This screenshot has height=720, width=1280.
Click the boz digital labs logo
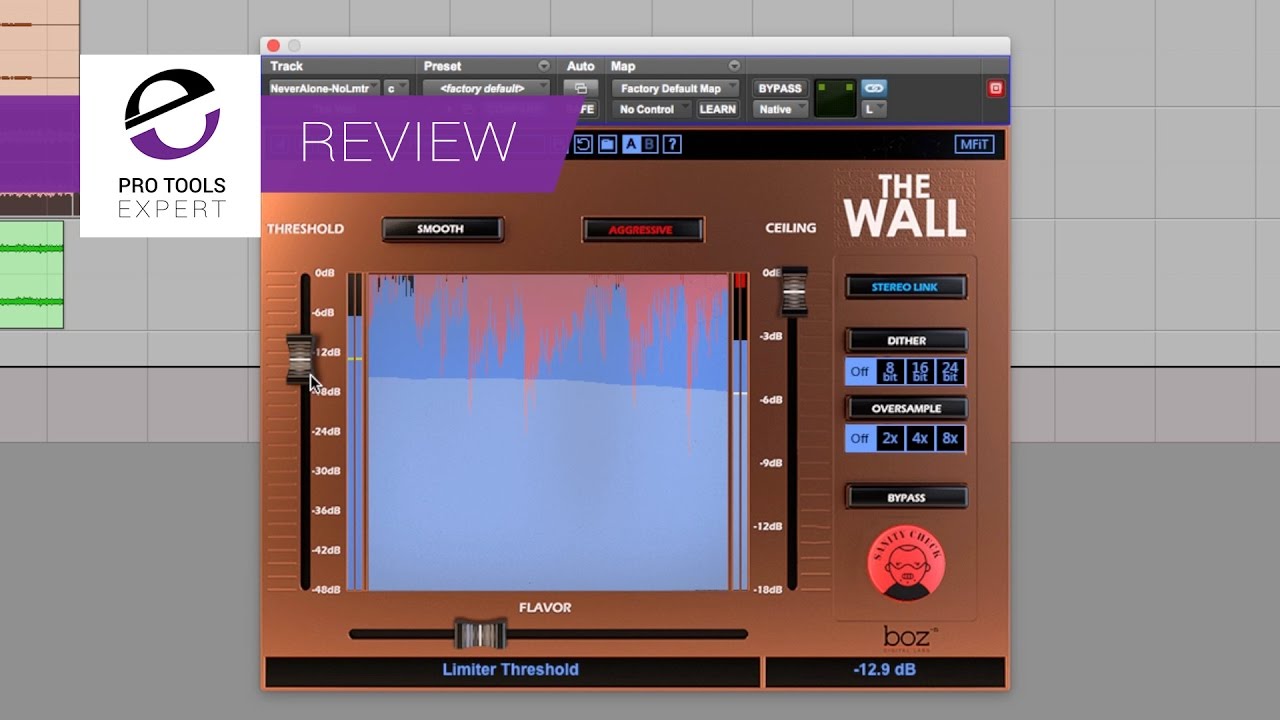(x=911, y=637)
